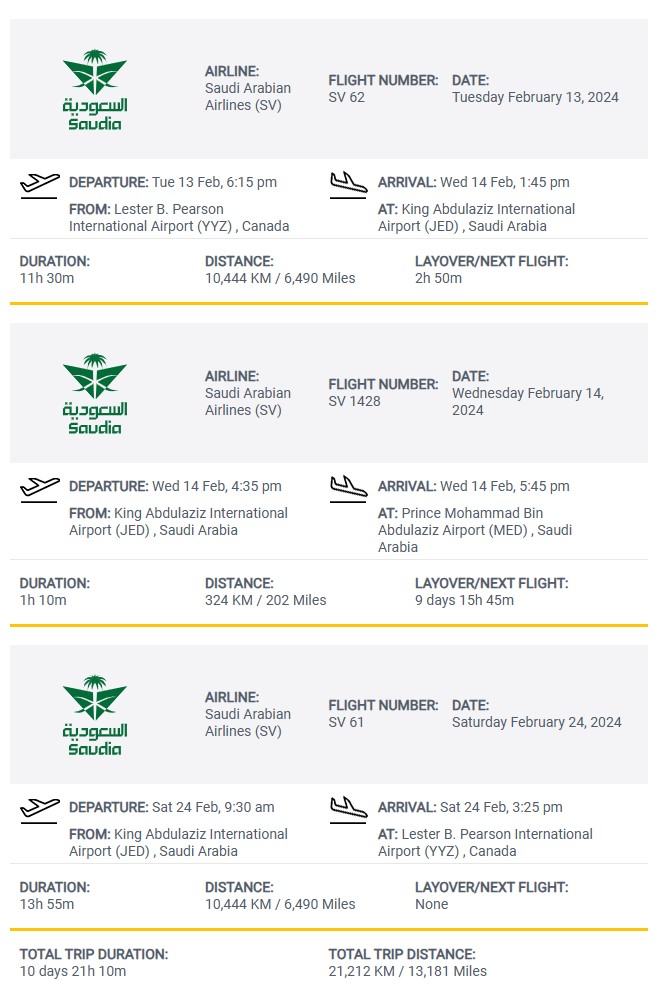Click the departure plane icon for SV 1428

click(39, 489)
